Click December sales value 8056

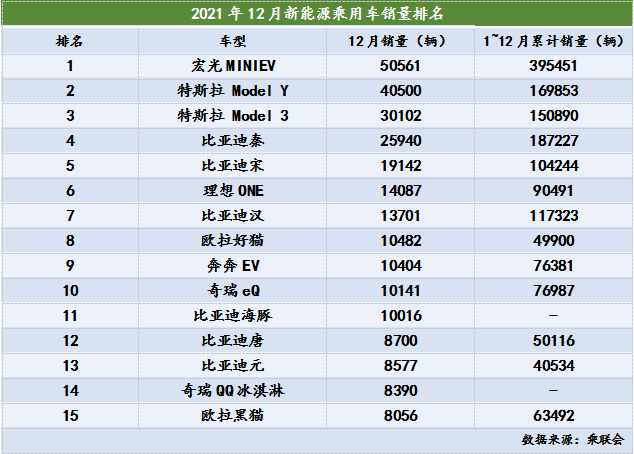[400, 416]
